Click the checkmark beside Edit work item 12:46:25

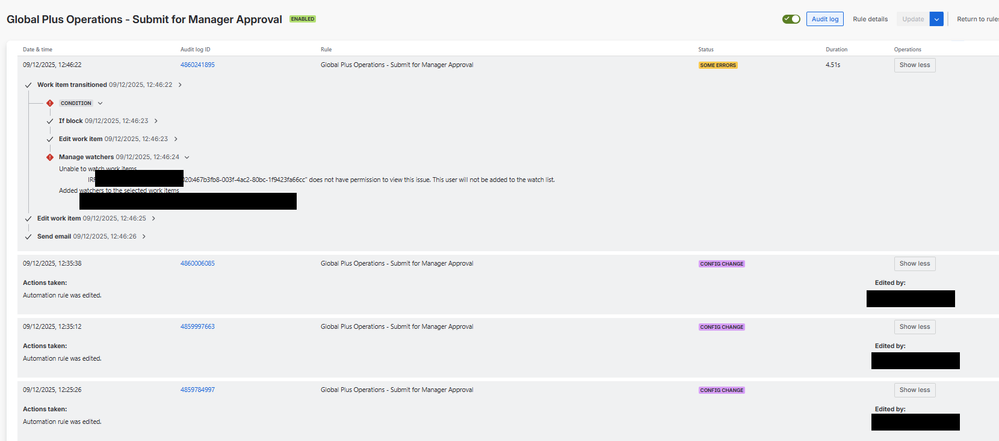(27, 218)
